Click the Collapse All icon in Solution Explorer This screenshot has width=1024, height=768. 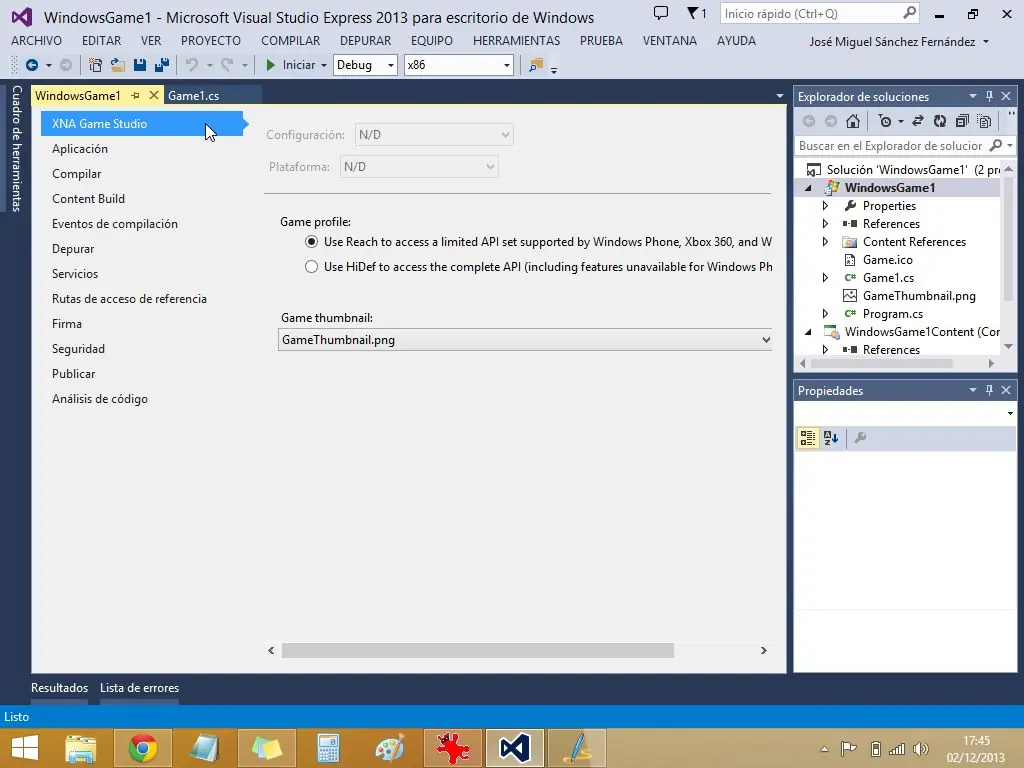(x=962, y=121)
